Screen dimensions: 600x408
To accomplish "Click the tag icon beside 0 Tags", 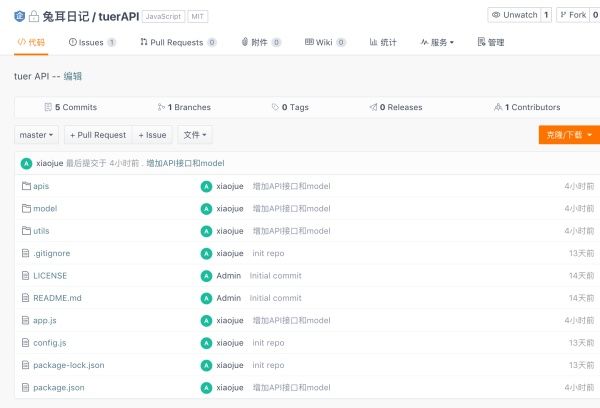I will [275, 107].
